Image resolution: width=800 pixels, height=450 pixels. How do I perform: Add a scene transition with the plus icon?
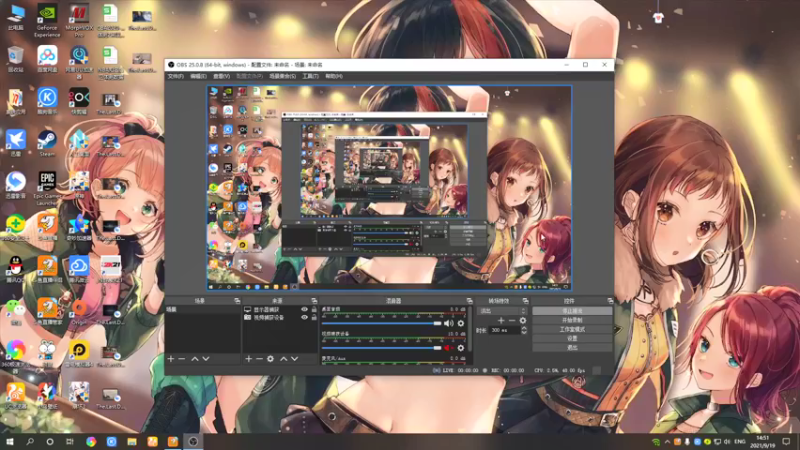501,320
